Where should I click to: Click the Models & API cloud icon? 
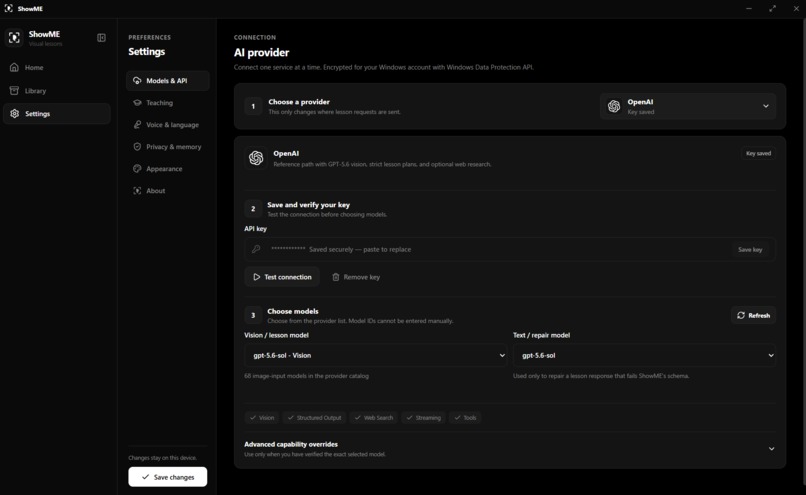137,81
